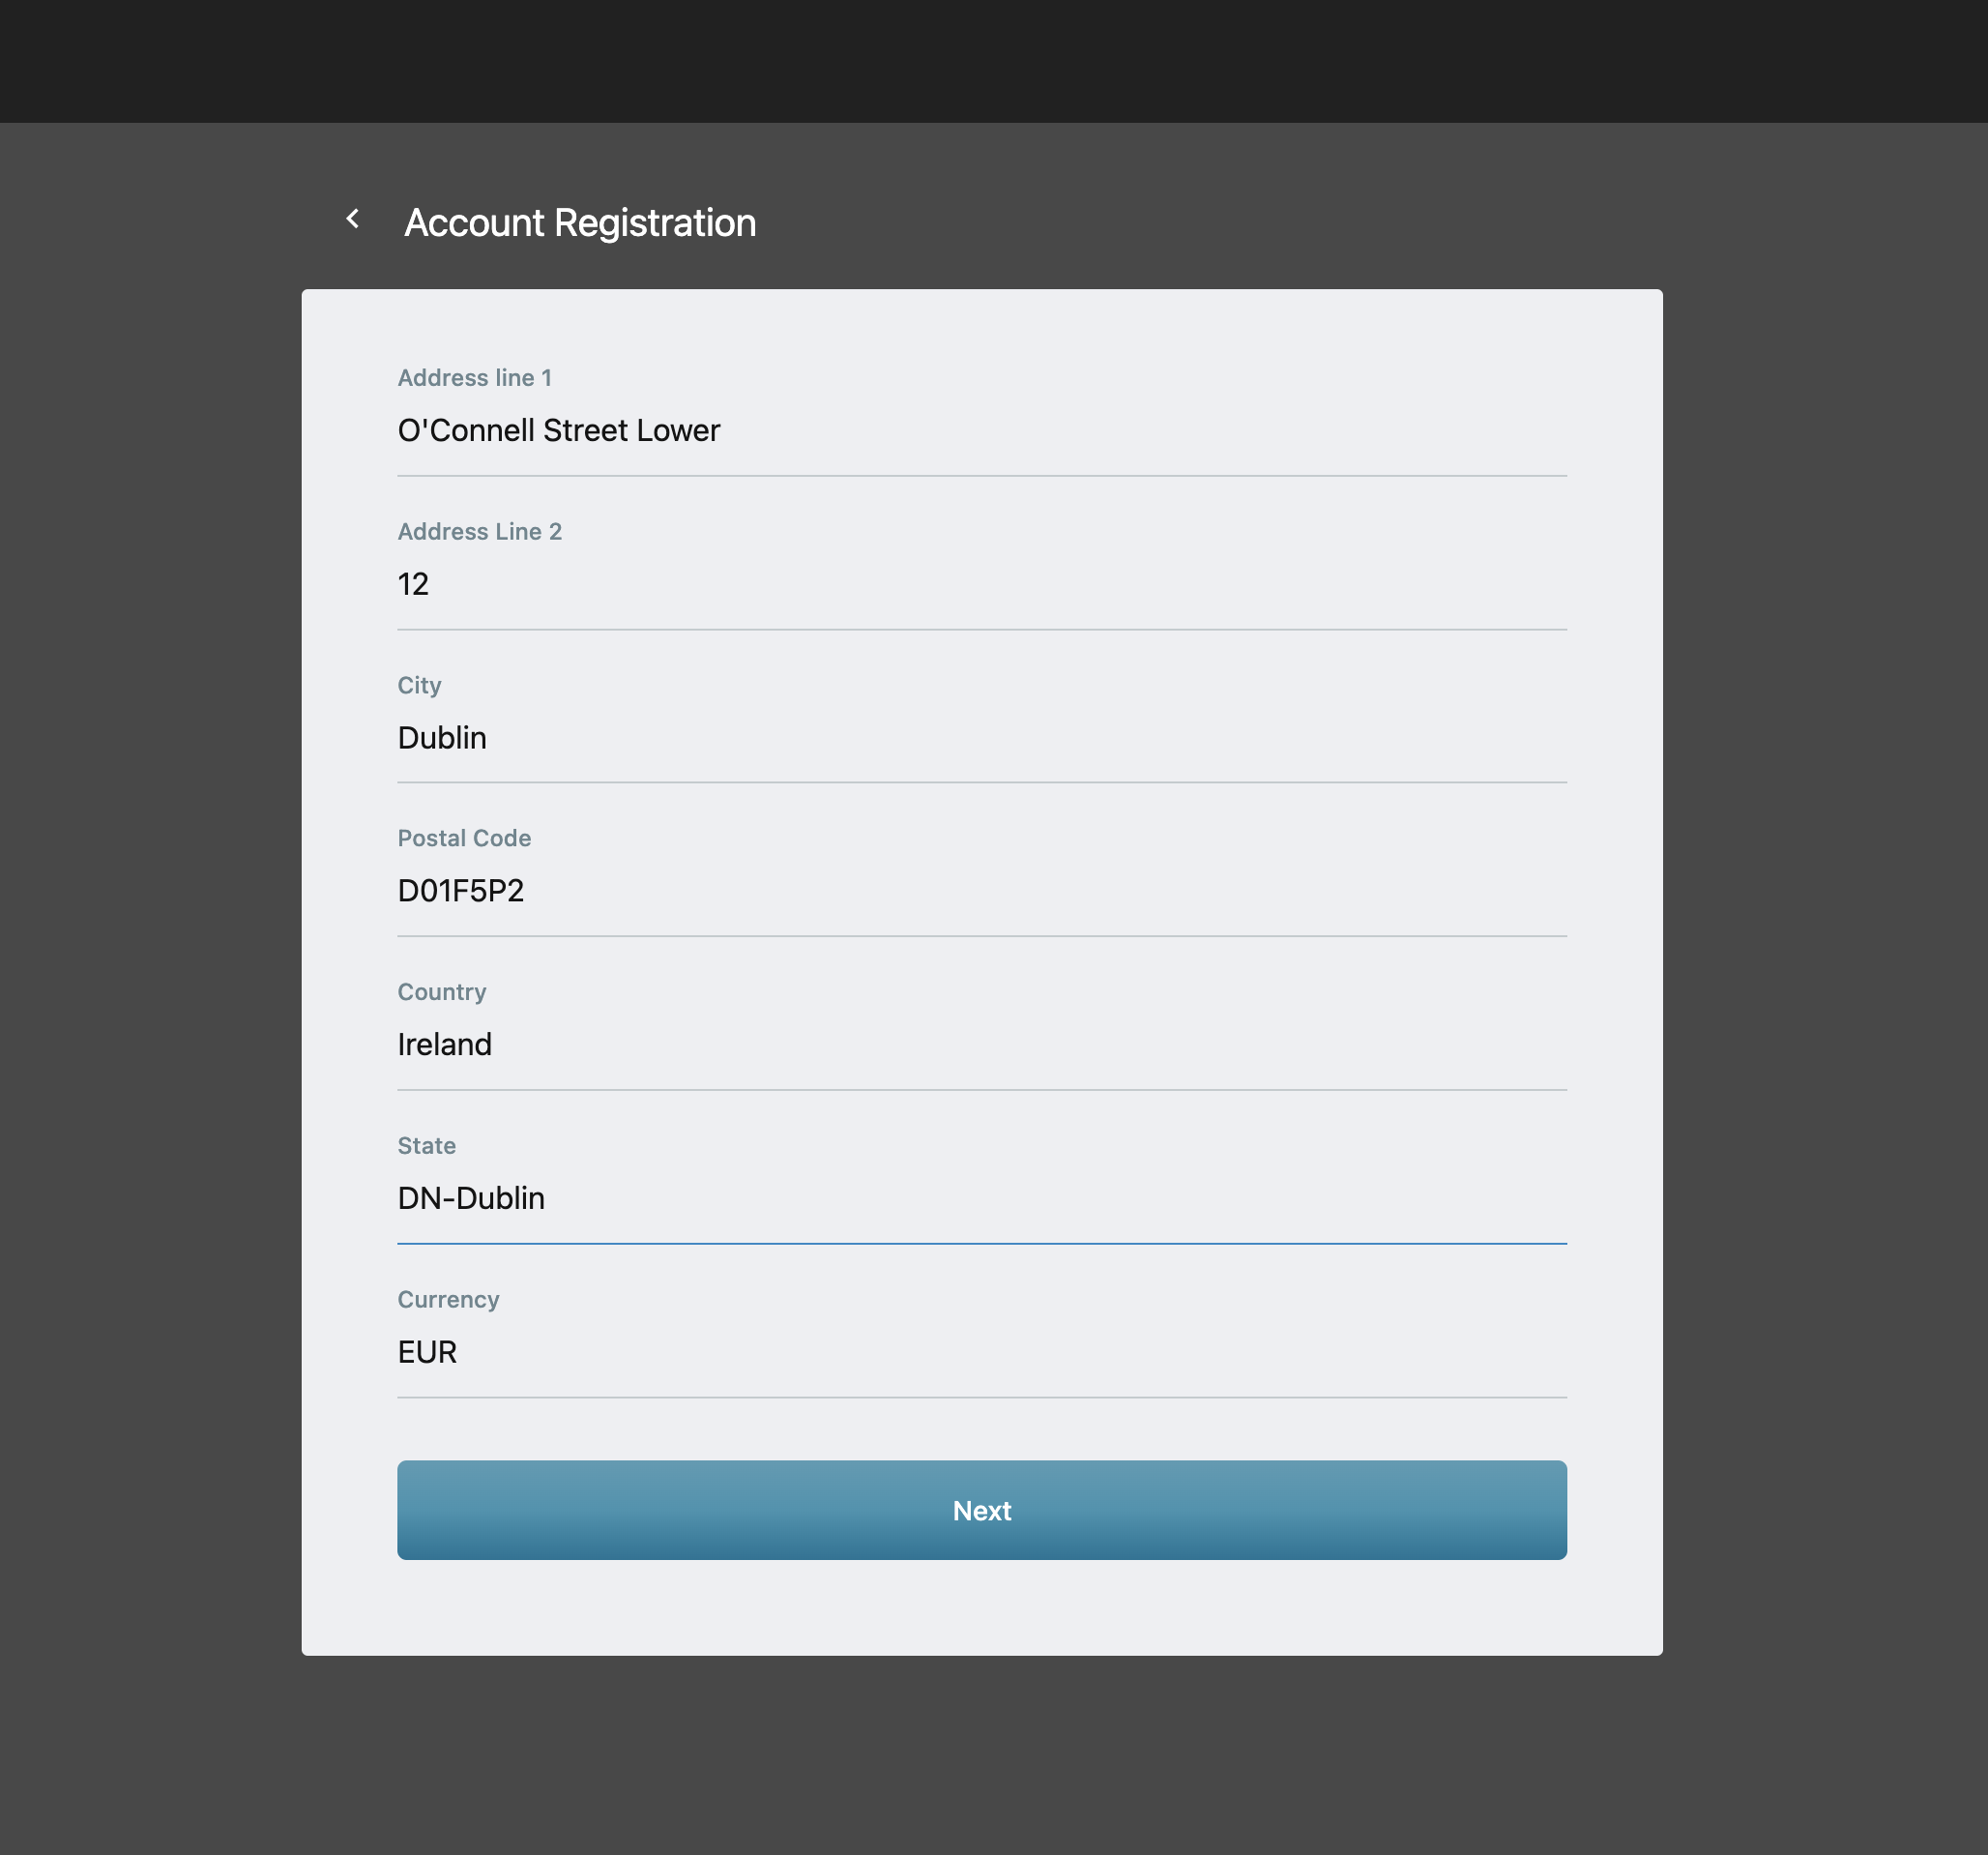Select the Account Registration heading text
Screen dimensions: 1988x1855
point(580,222)
